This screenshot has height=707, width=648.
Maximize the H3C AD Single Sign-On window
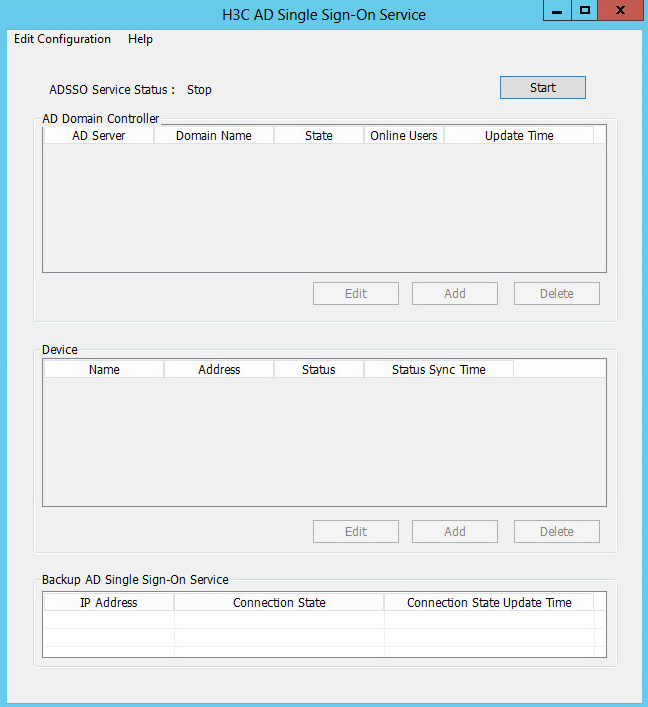585,10
